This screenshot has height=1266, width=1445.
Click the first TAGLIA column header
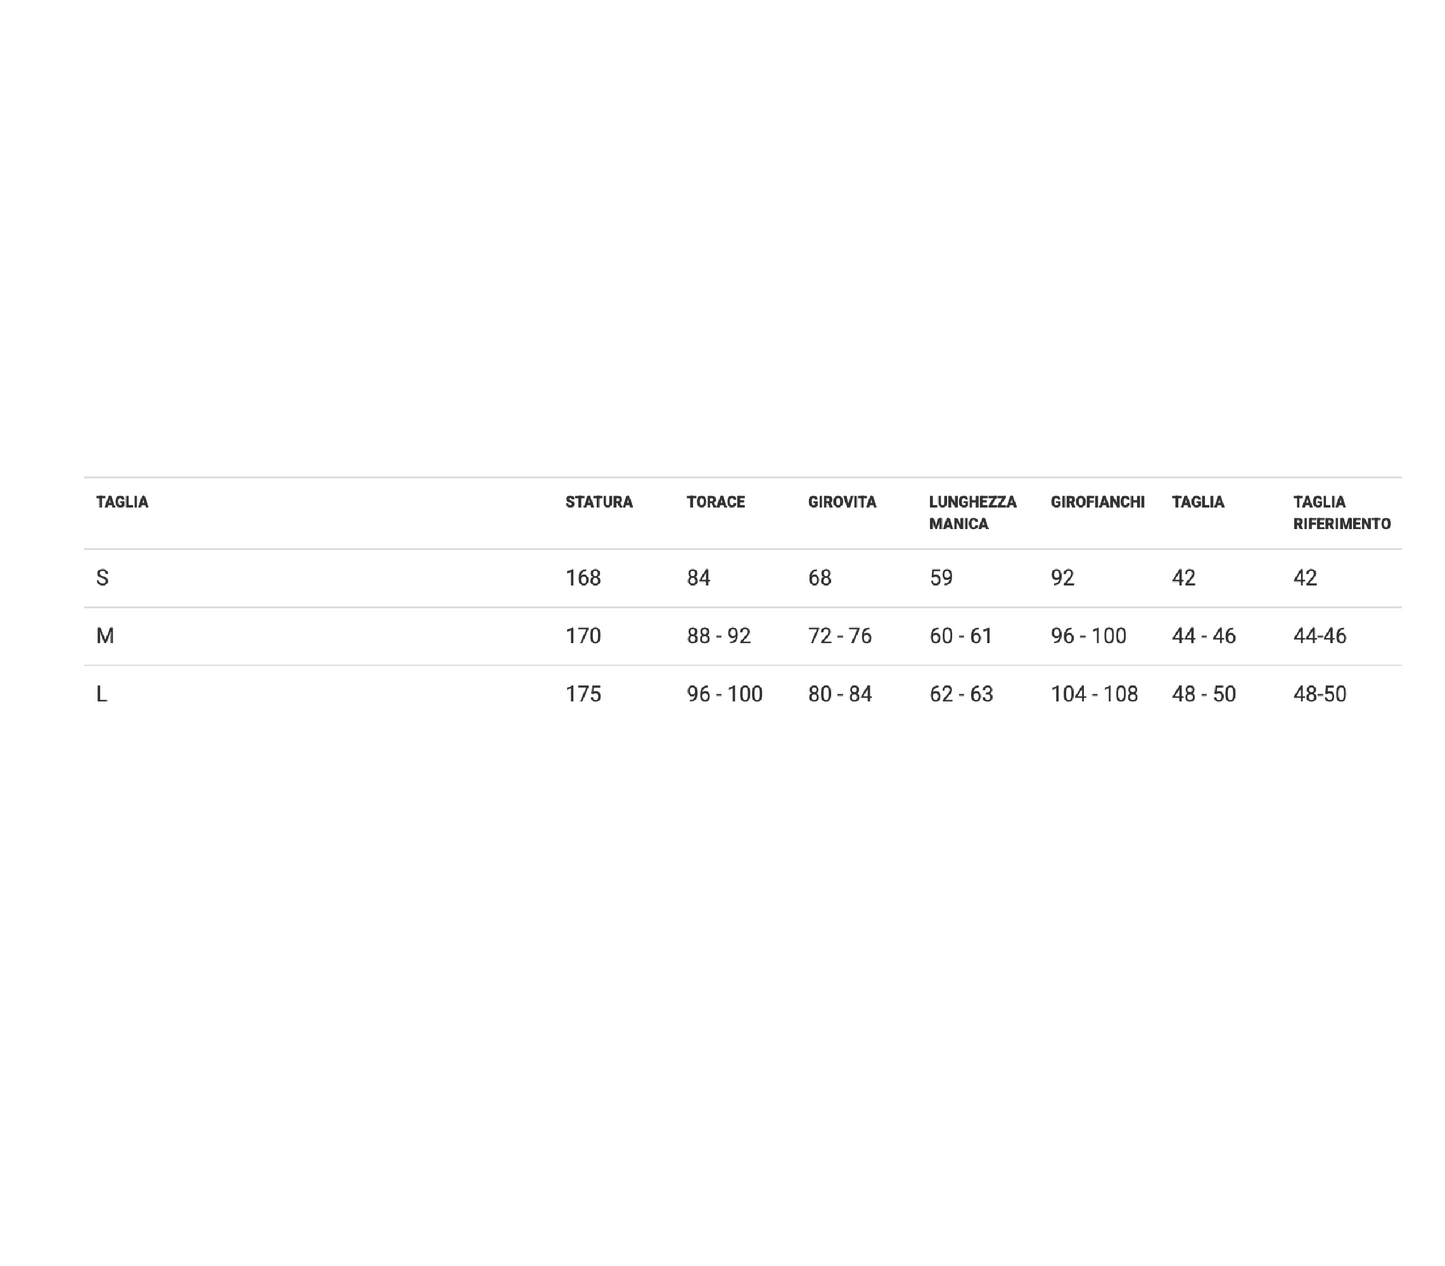click(122, 502)
